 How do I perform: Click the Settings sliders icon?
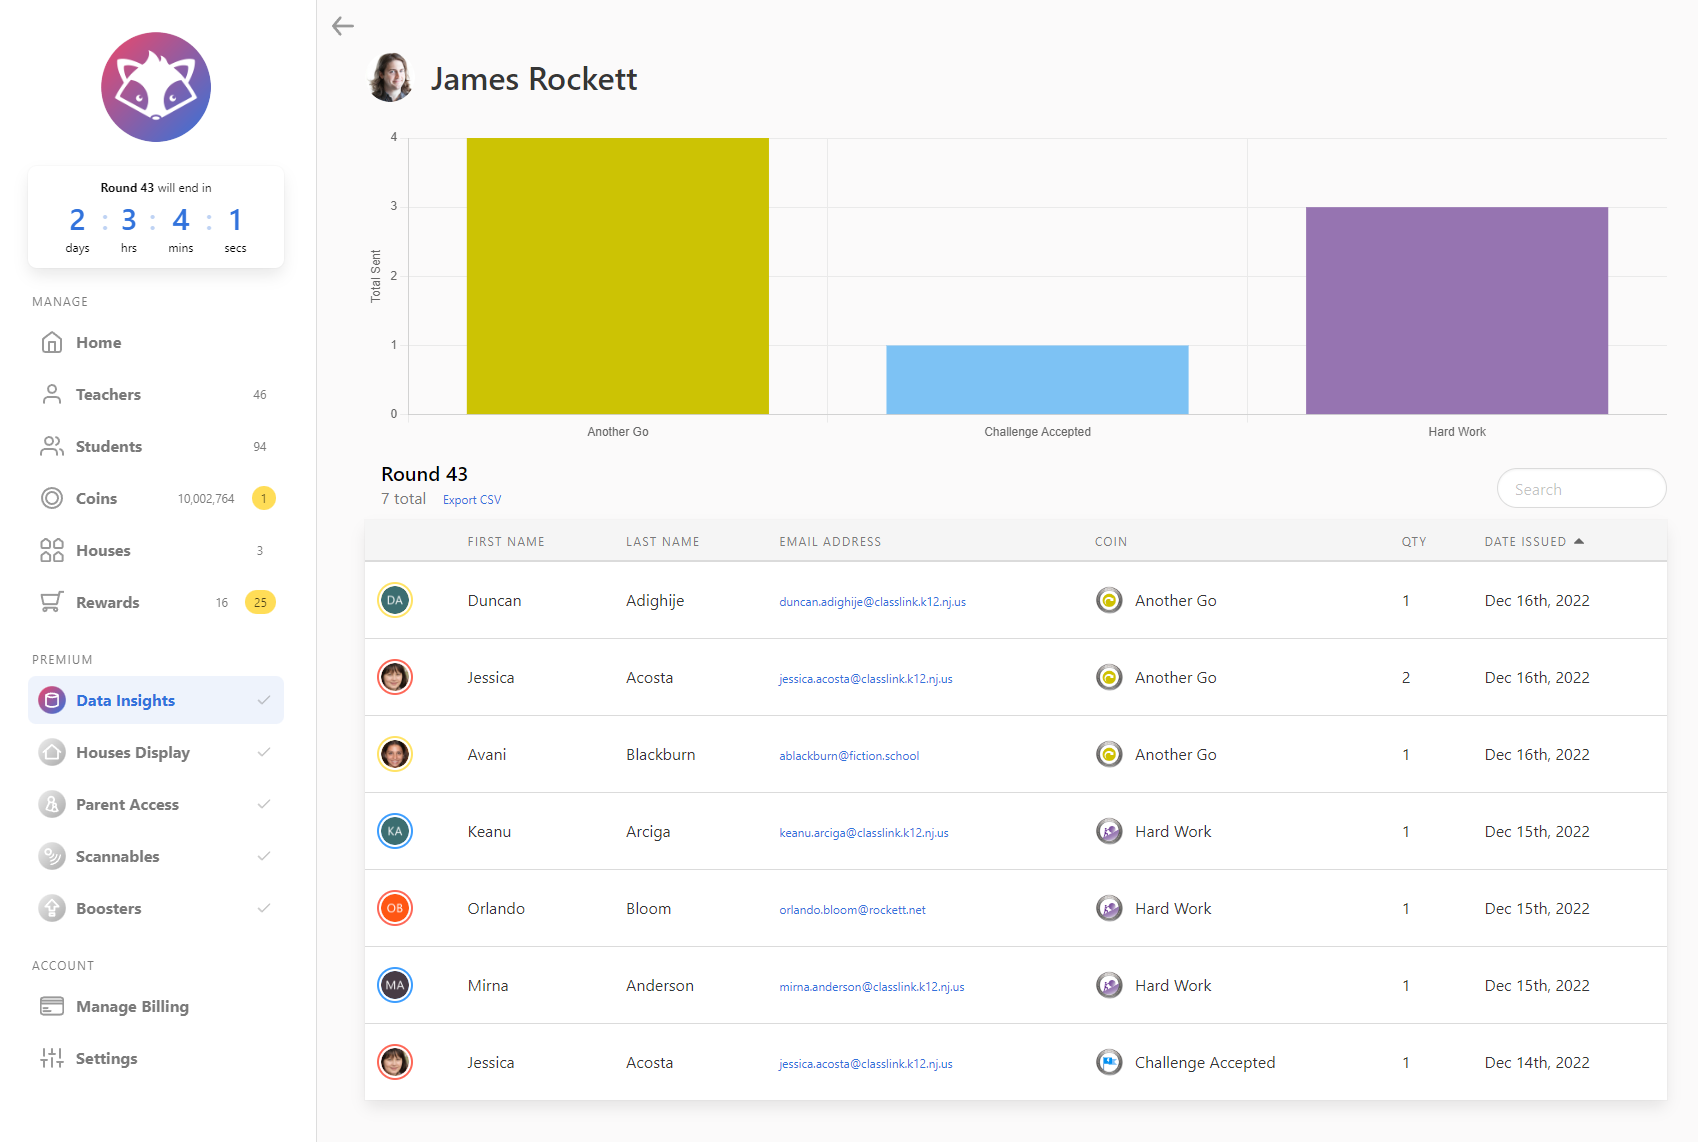(x=52, y=1058)
